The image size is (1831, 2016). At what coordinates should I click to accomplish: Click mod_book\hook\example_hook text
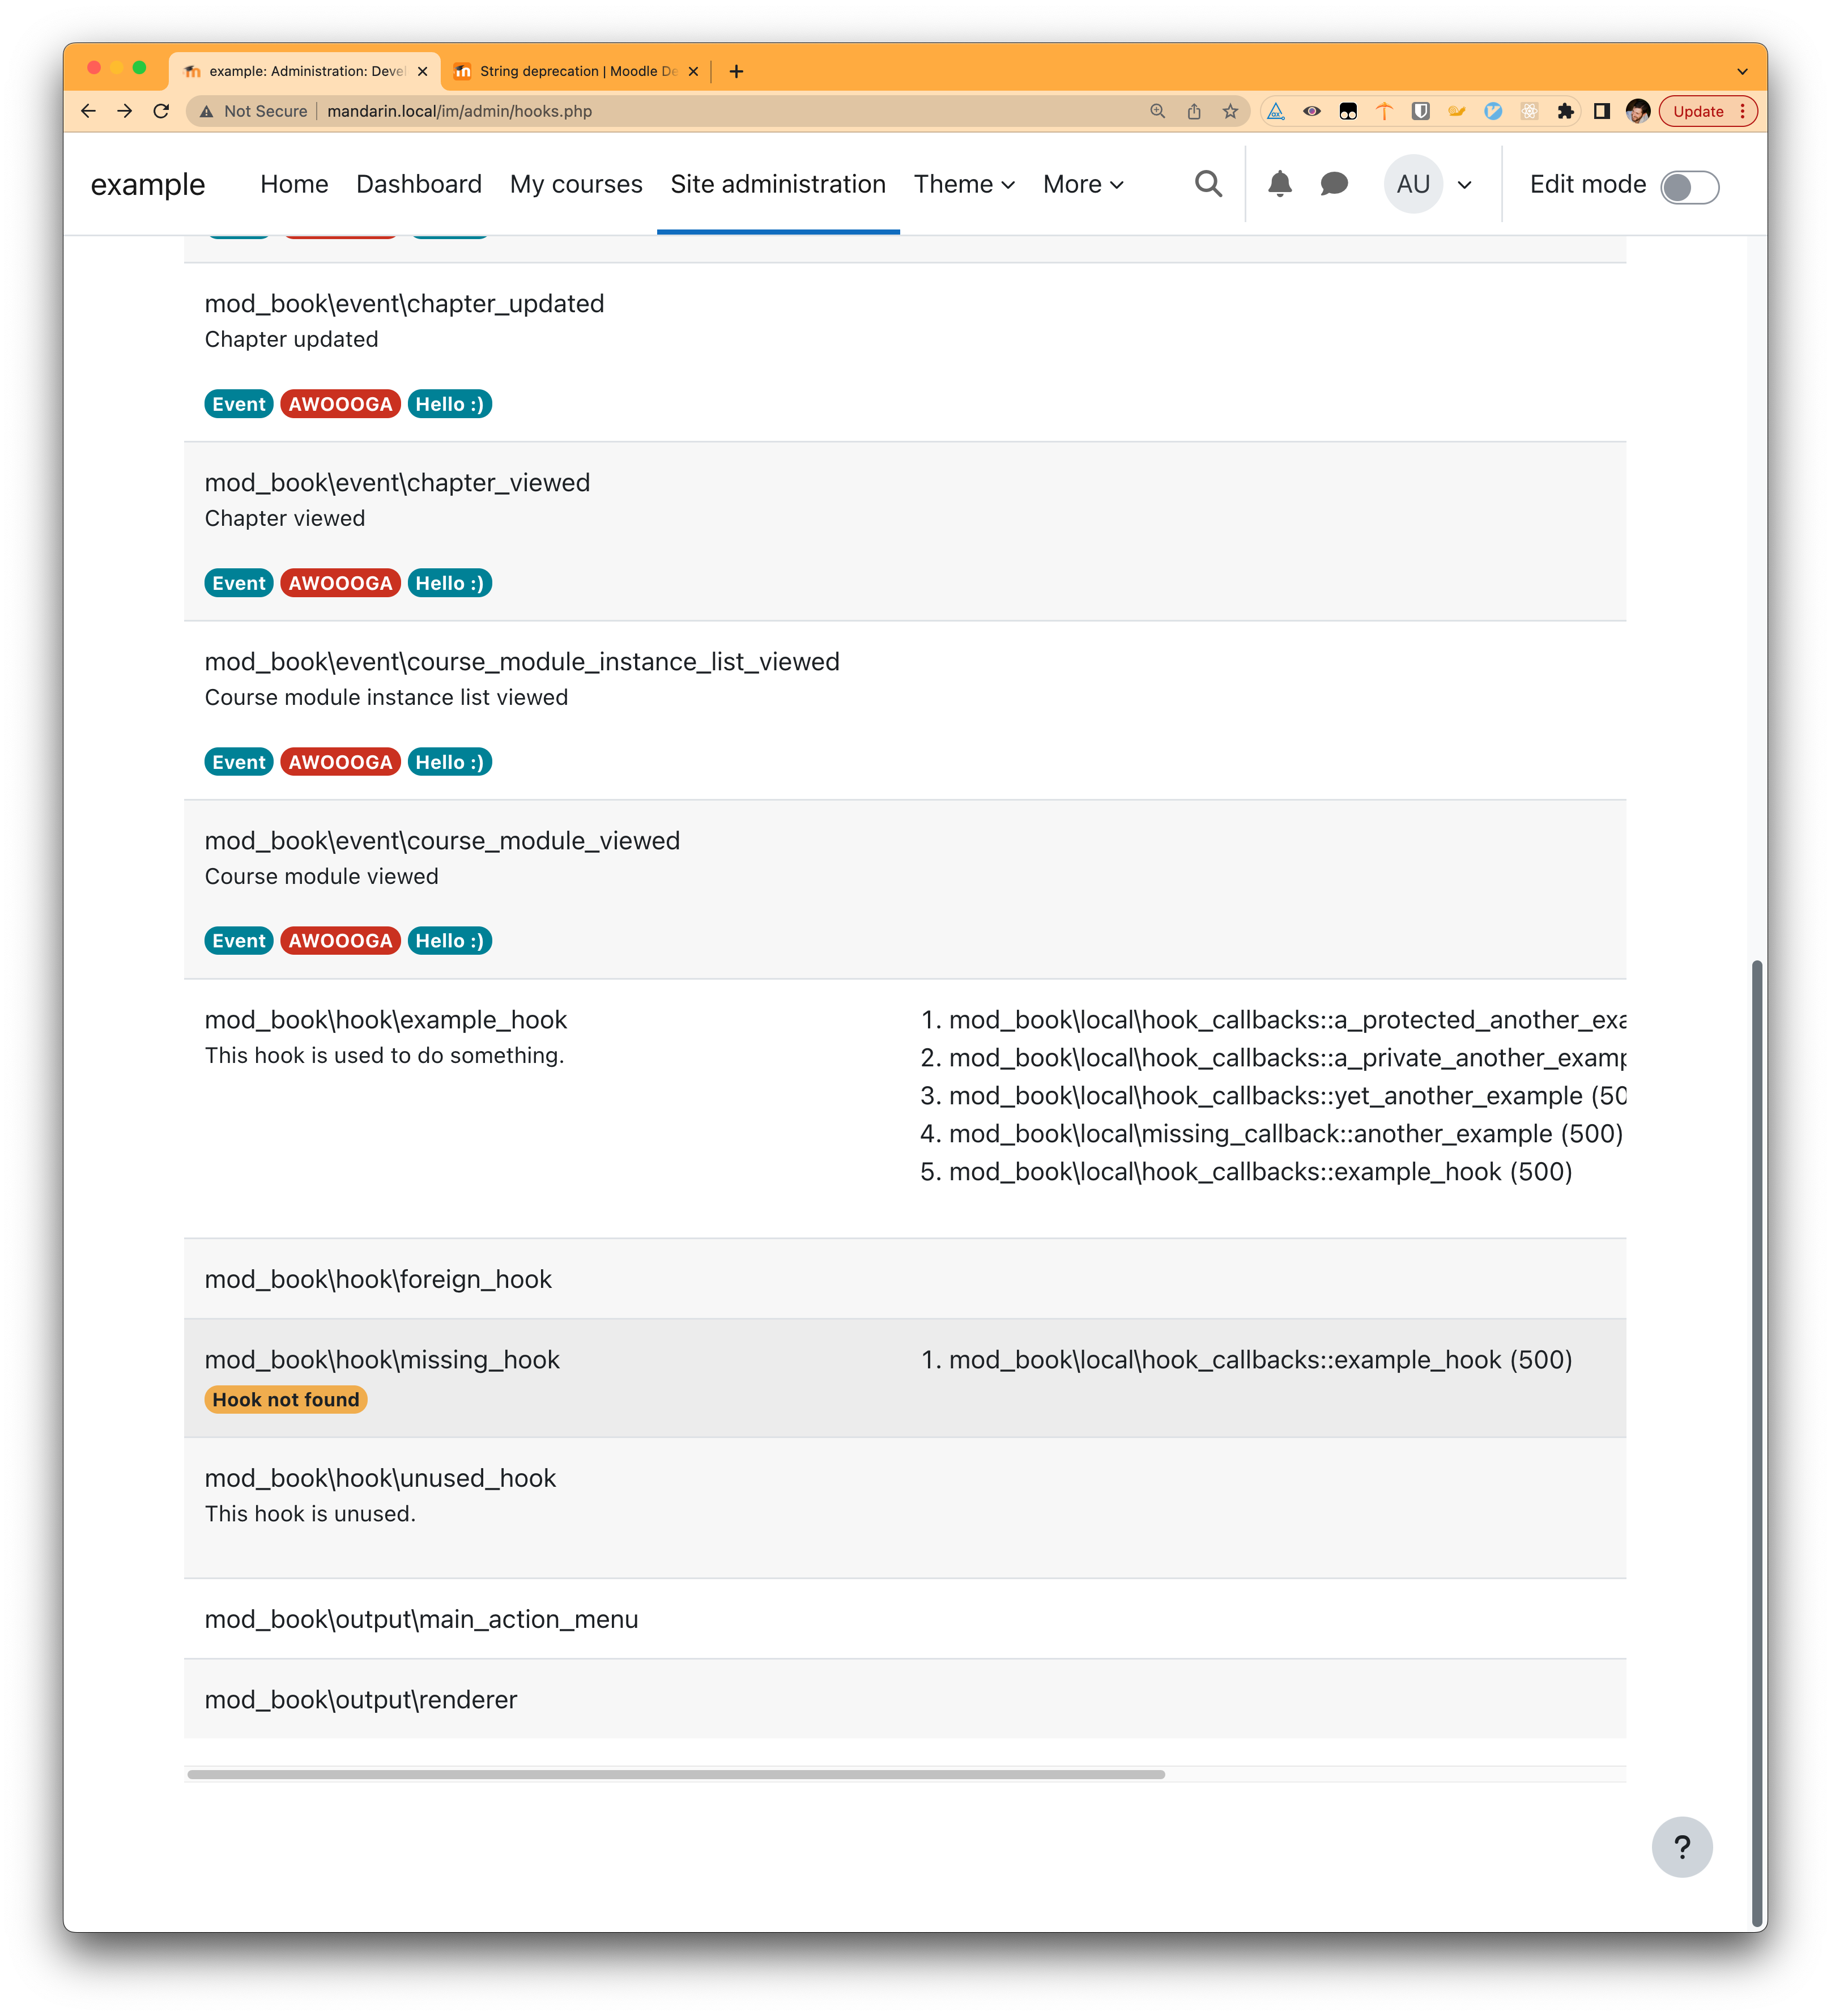(x=386, y=1020)
